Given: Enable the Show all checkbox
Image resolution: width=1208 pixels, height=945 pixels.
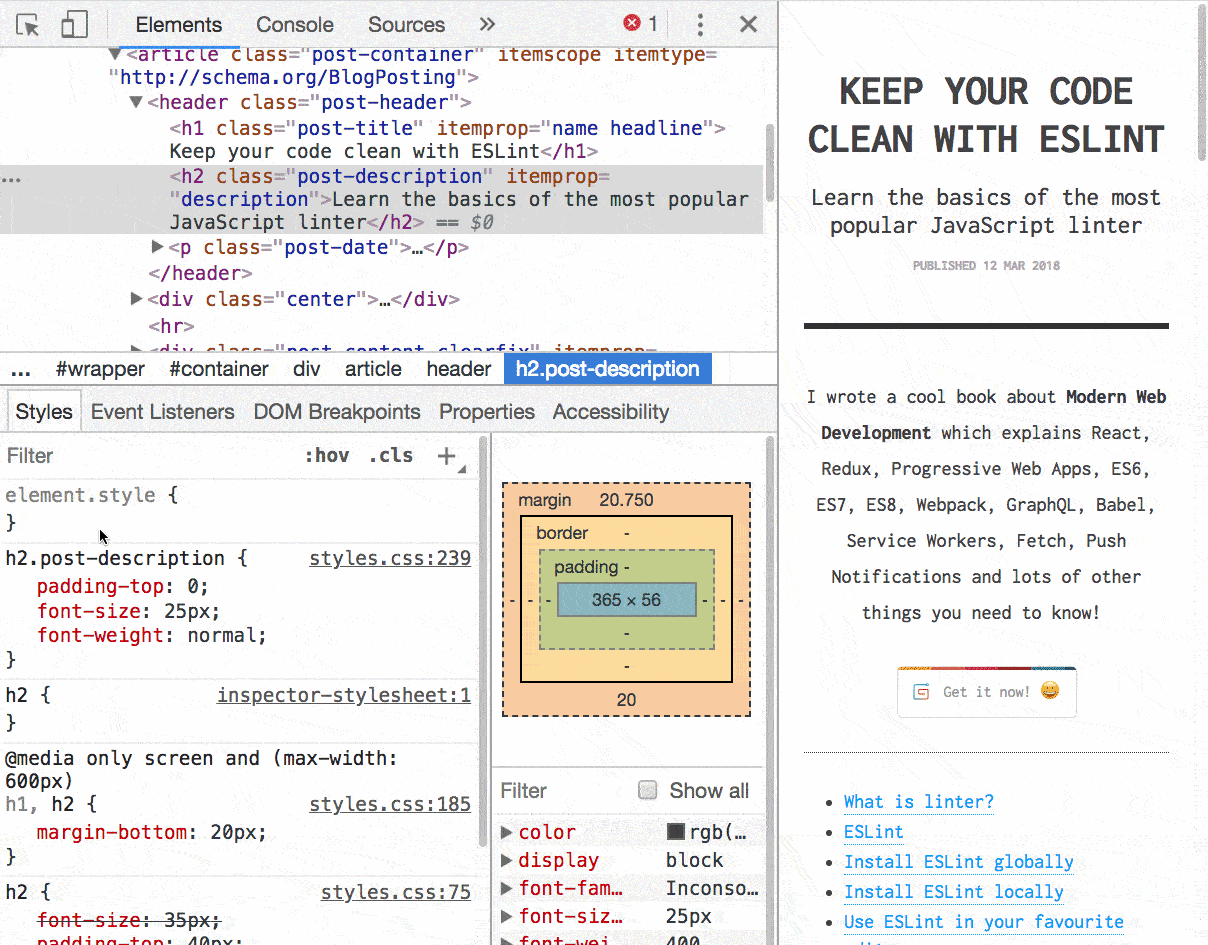Looking at the screenshot, I should (648, 791).
